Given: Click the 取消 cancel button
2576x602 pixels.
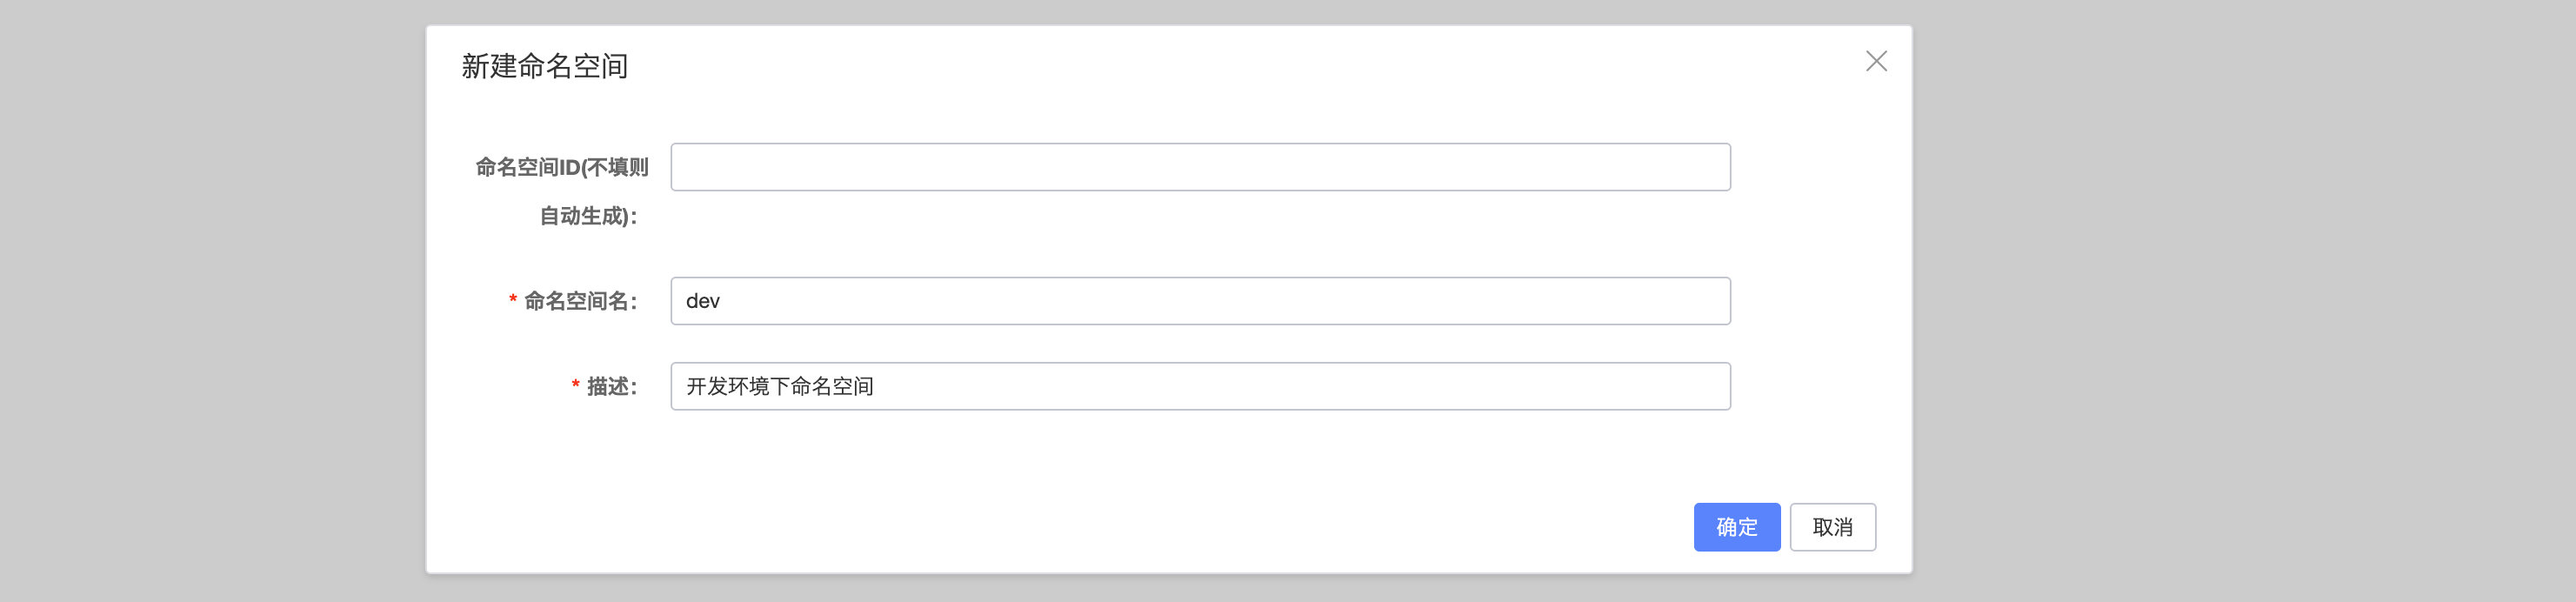Looking at the screenshot, I should coord(1832,527).
